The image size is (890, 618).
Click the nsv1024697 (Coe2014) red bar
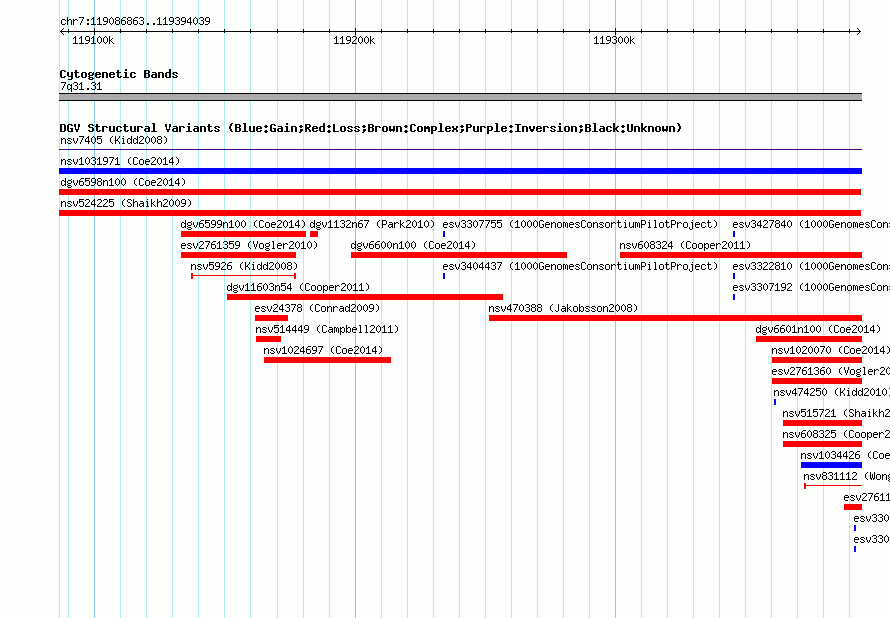click(328, 360)
